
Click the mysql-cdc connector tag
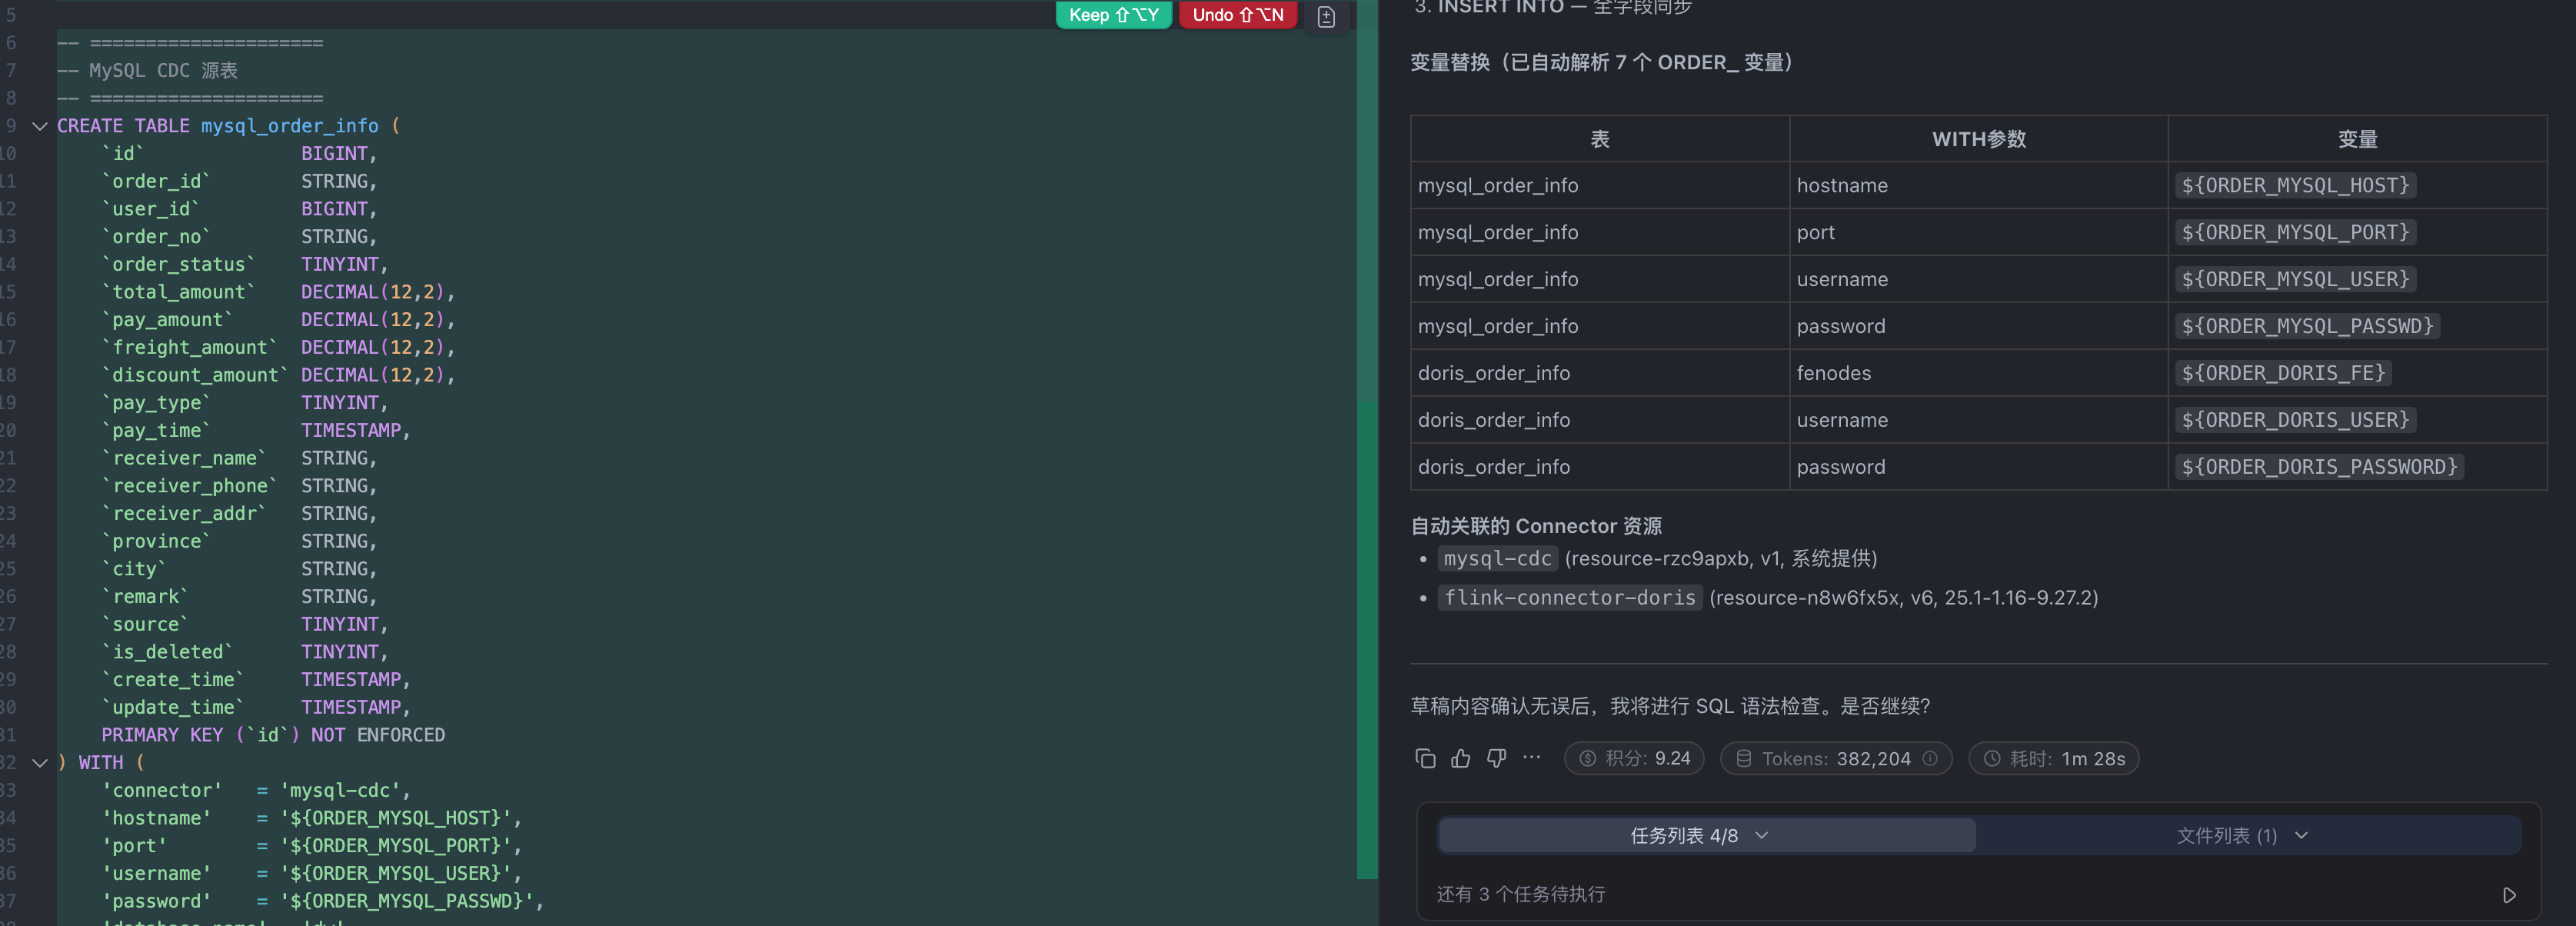(x=1497, y=558)
